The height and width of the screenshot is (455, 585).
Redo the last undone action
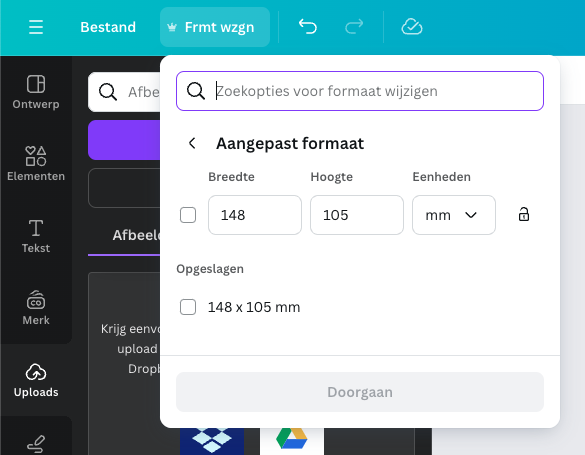point(354,27)
